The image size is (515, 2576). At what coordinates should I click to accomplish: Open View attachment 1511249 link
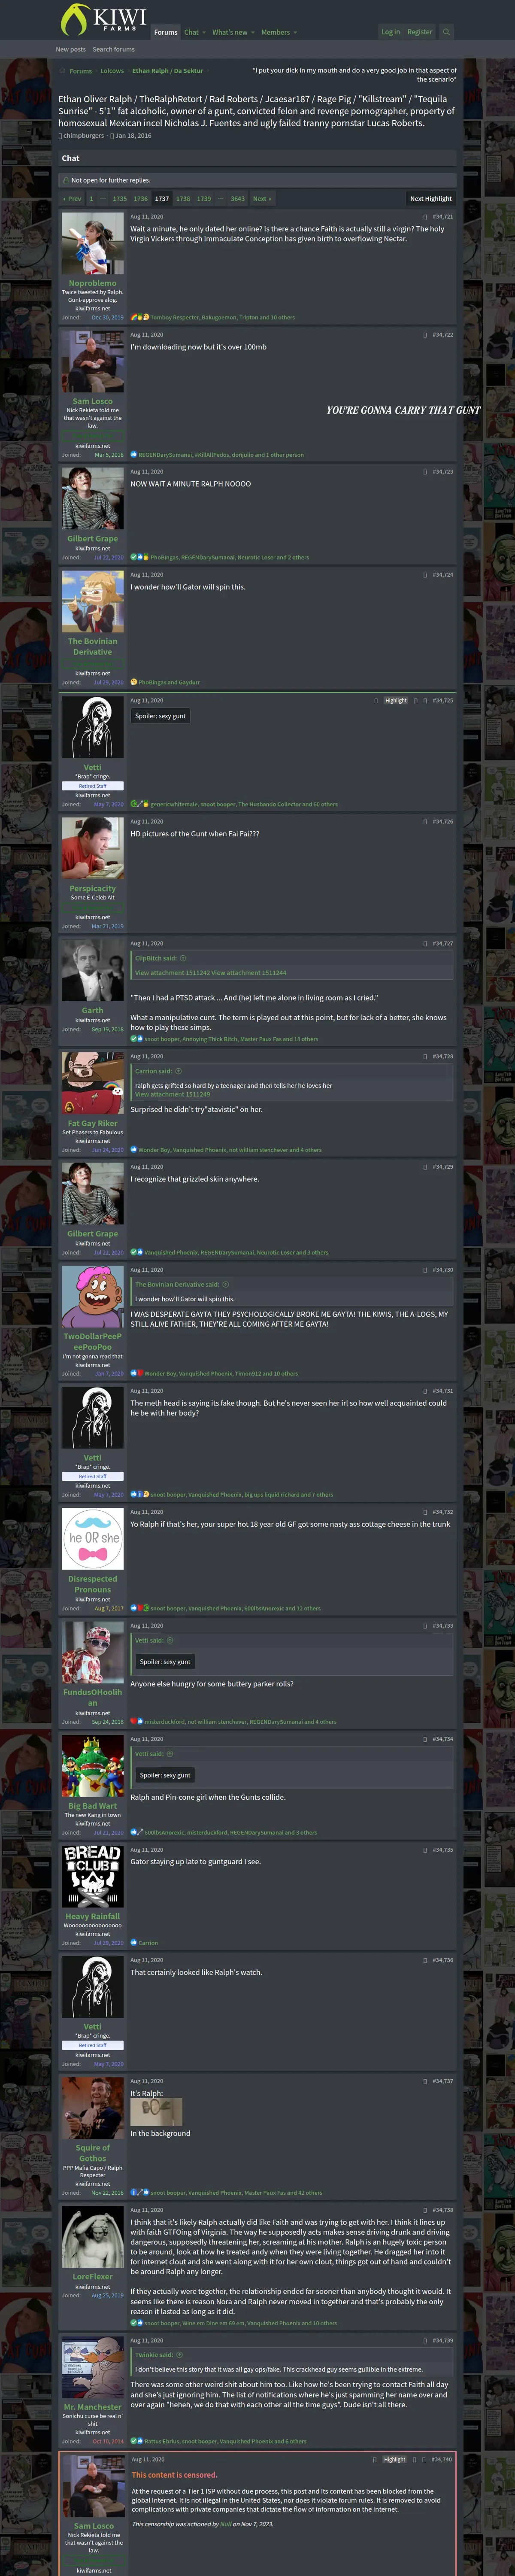point(172,1094)
